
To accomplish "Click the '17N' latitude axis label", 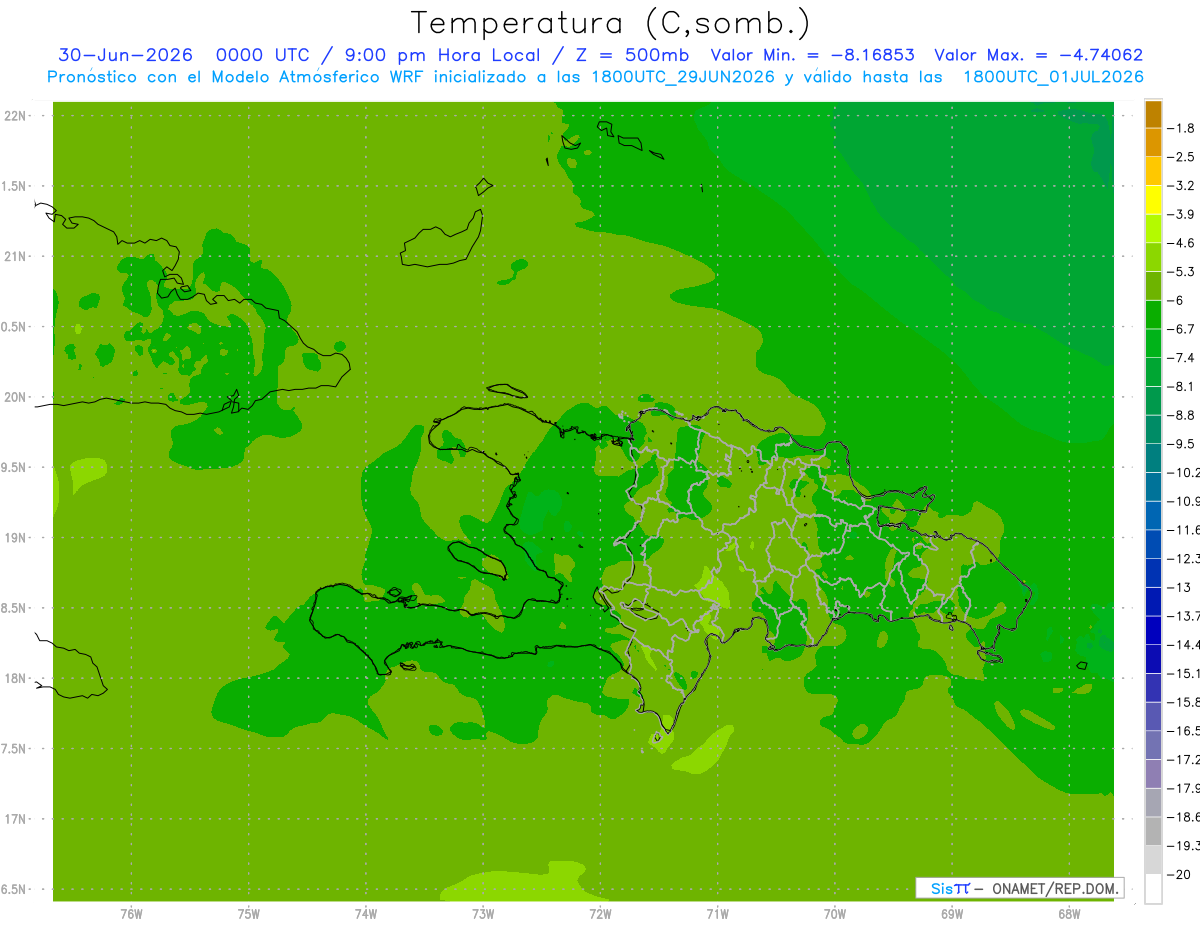I will [17, 819].
